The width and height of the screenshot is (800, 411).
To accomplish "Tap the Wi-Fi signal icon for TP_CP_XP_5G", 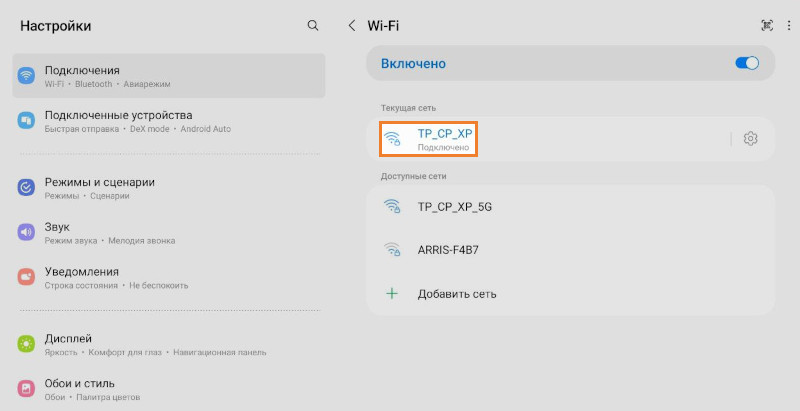I will coord(393,207).
